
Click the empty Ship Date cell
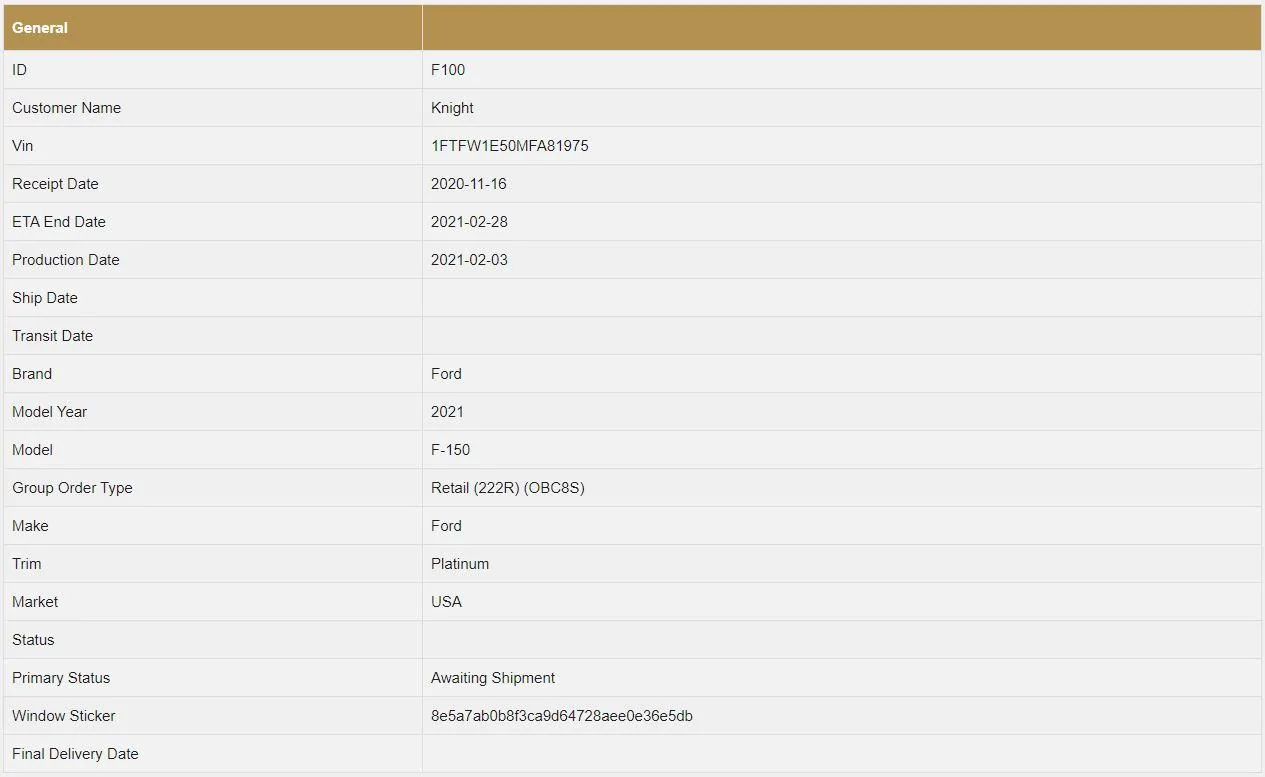[840, 298]
